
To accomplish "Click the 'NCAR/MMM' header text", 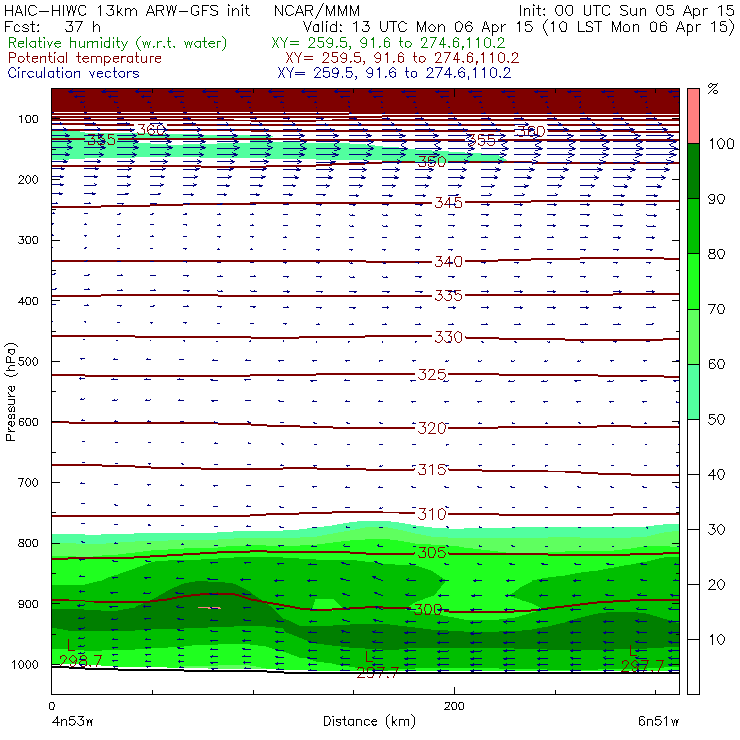I will [317, 10].
